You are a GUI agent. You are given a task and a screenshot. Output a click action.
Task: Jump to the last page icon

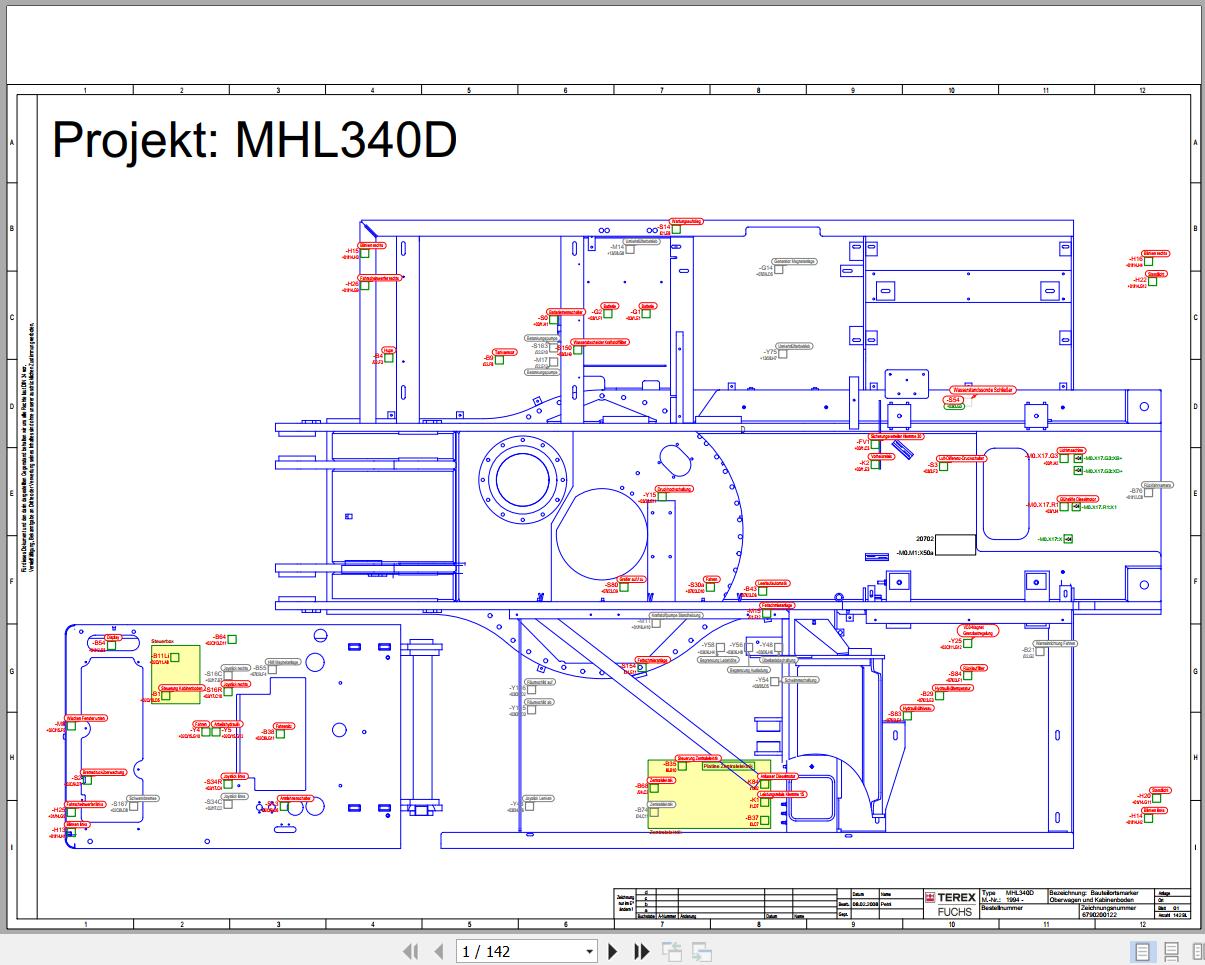(641, 951)
